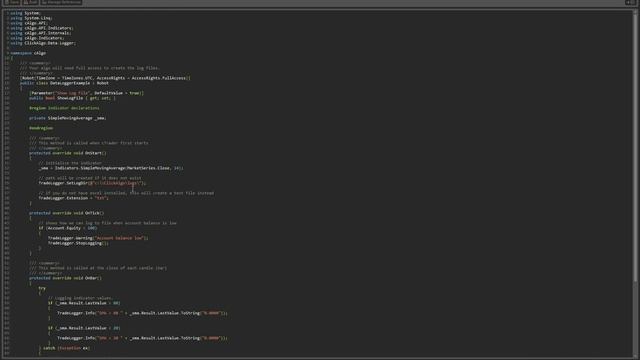Screen dimensions: 640x360
Task: Click the Robot attribute line with AccessRights.FullAccess
Action: click(x=105, y=78)
